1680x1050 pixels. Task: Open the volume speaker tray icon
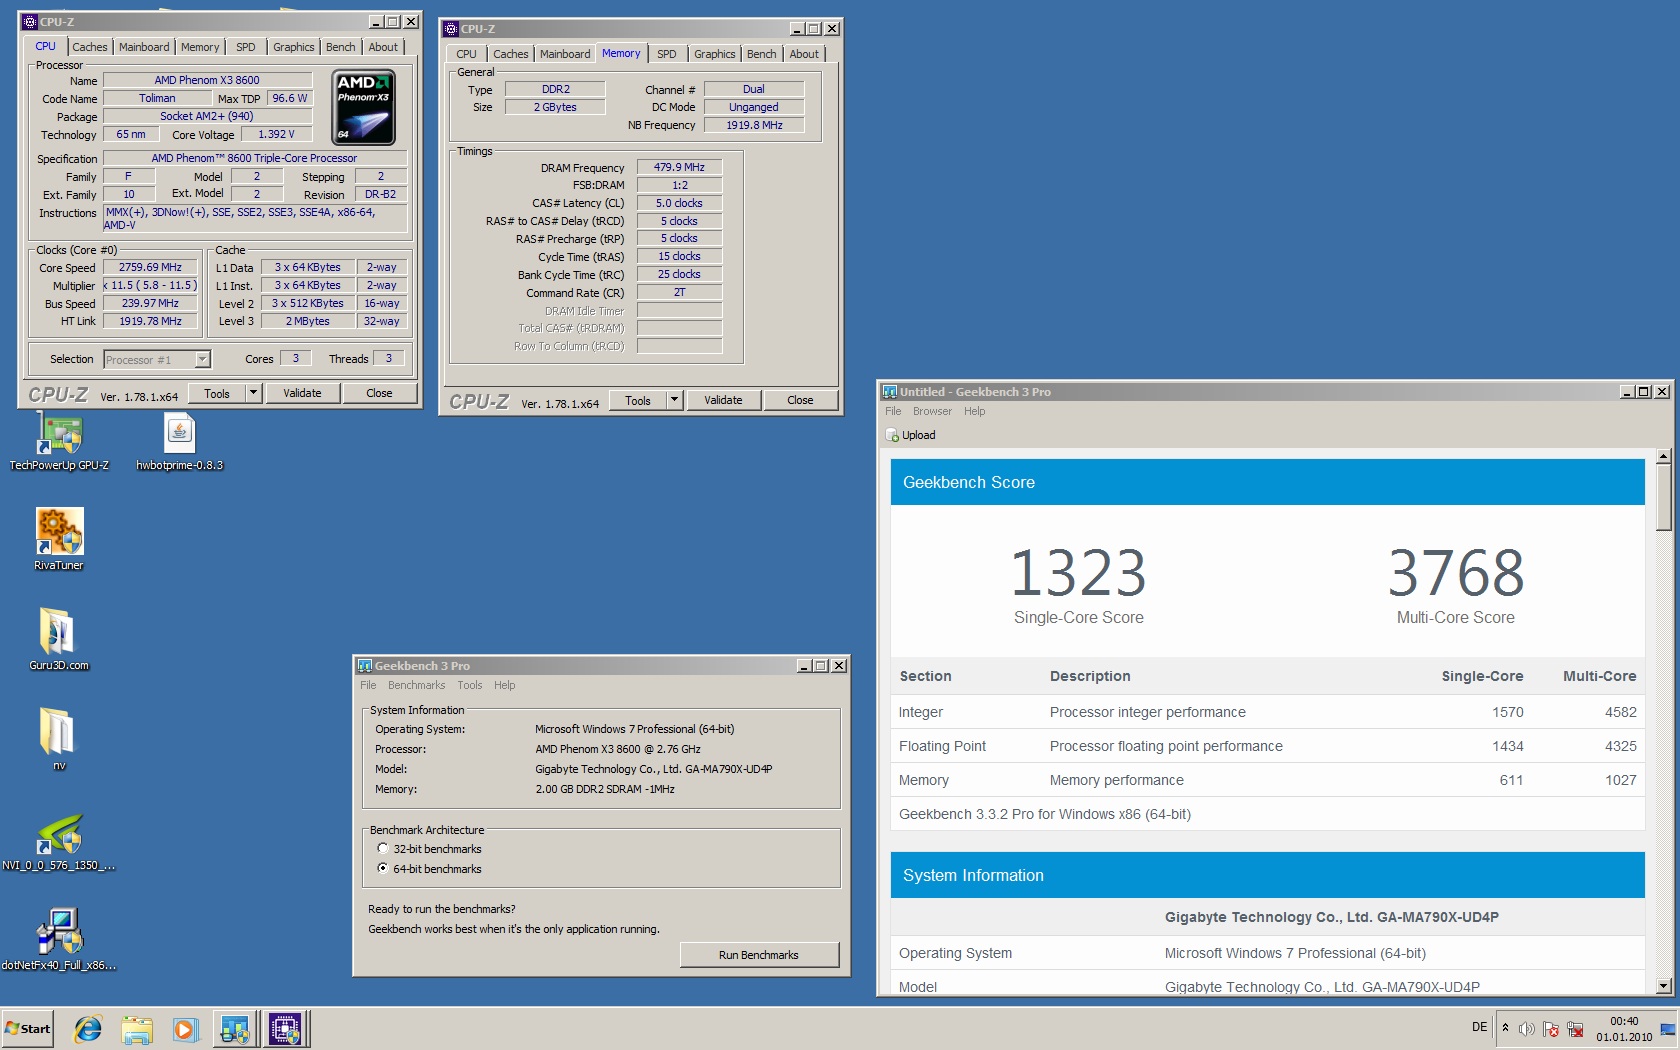click(1527, 1029)
